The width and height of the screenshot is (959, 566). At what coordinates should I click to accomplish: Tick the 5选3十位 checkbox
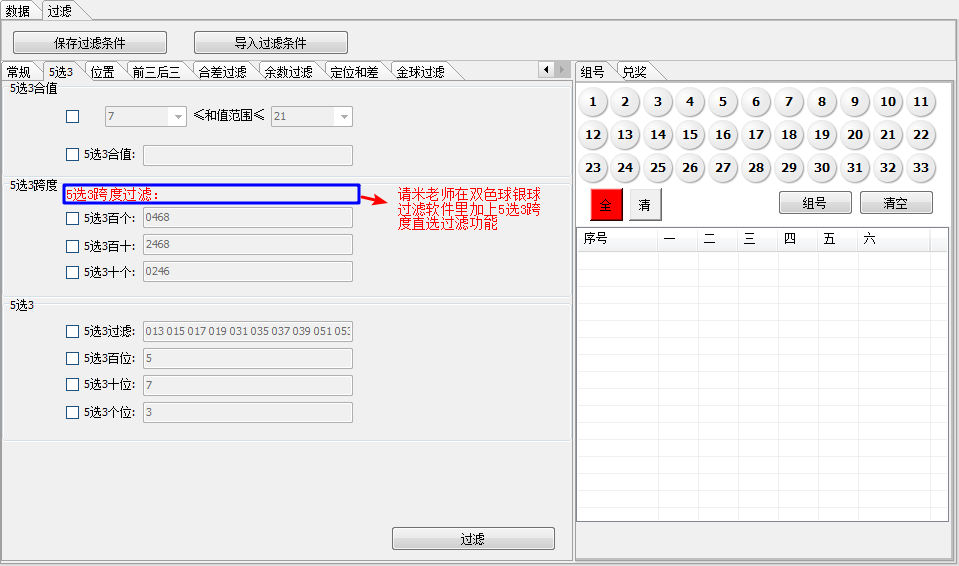(72, 384)
